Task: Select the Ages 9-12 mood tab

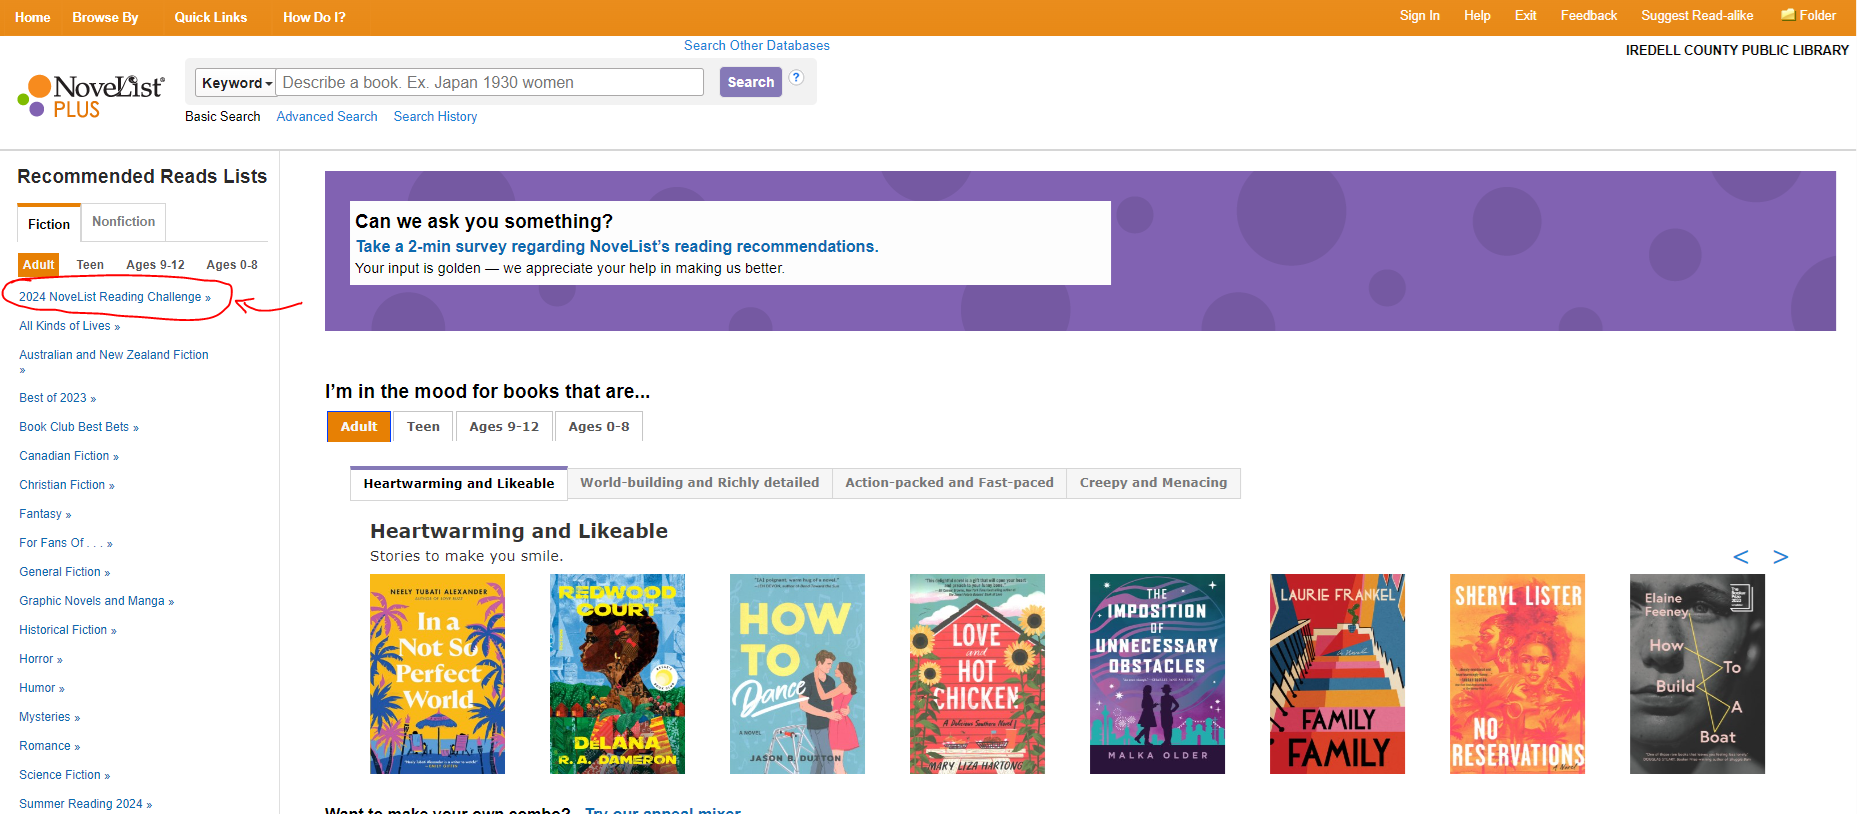Action: [x=504, y=426]
